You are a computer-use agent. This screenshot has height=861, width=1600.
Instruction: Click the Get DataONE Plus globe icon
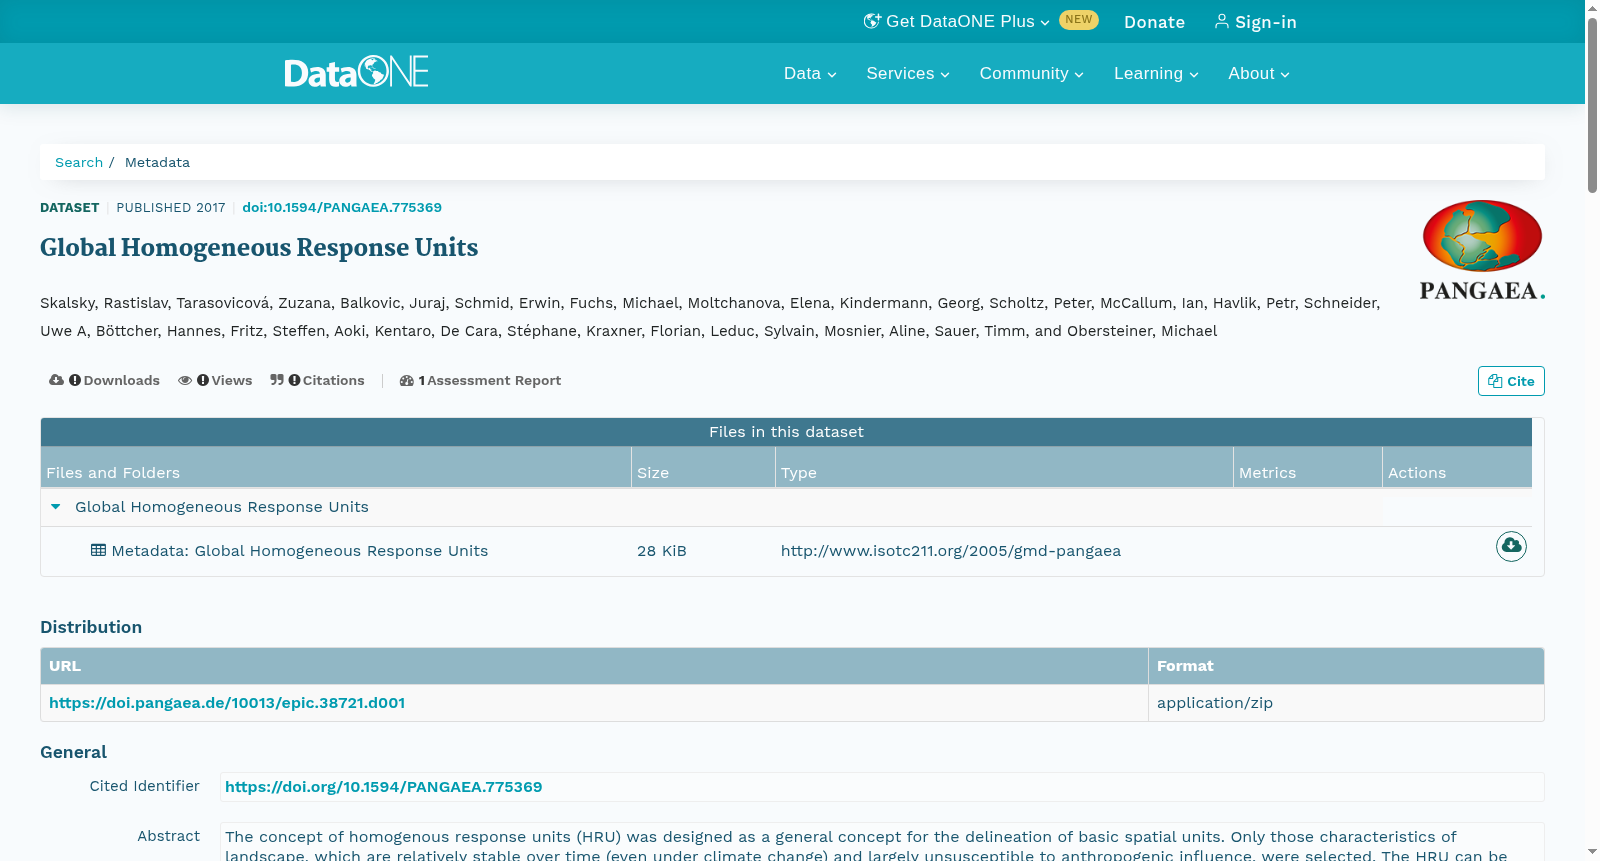click(x=872, y=21)
